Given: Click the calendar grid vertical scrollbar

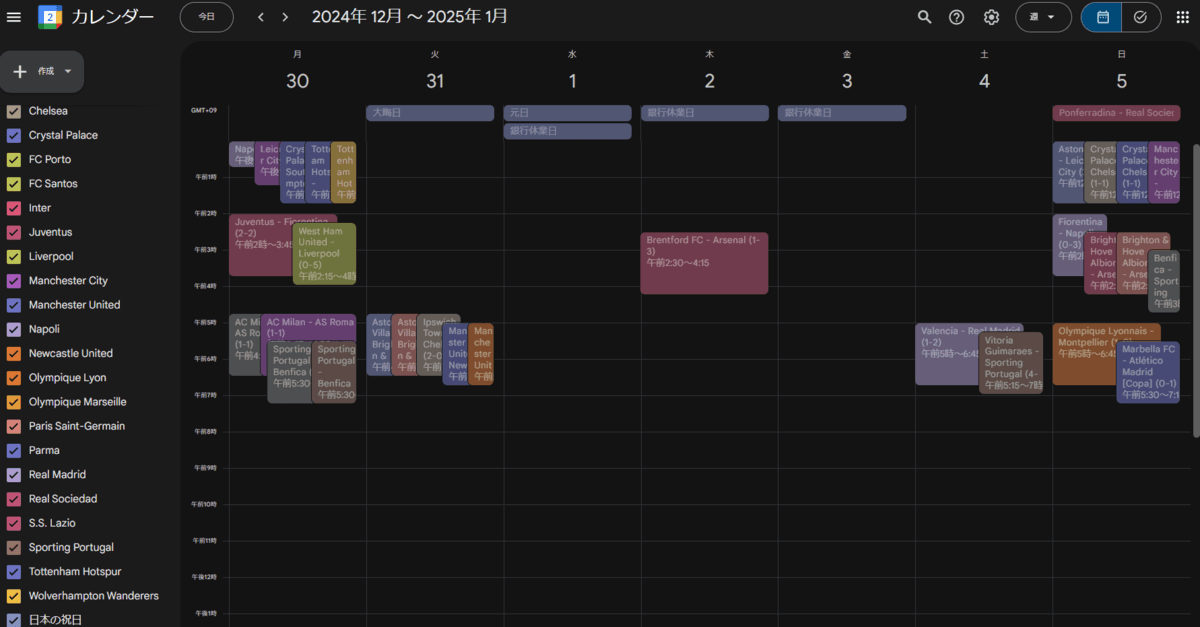Looking at the screenshot, I should click(1196, 290).
